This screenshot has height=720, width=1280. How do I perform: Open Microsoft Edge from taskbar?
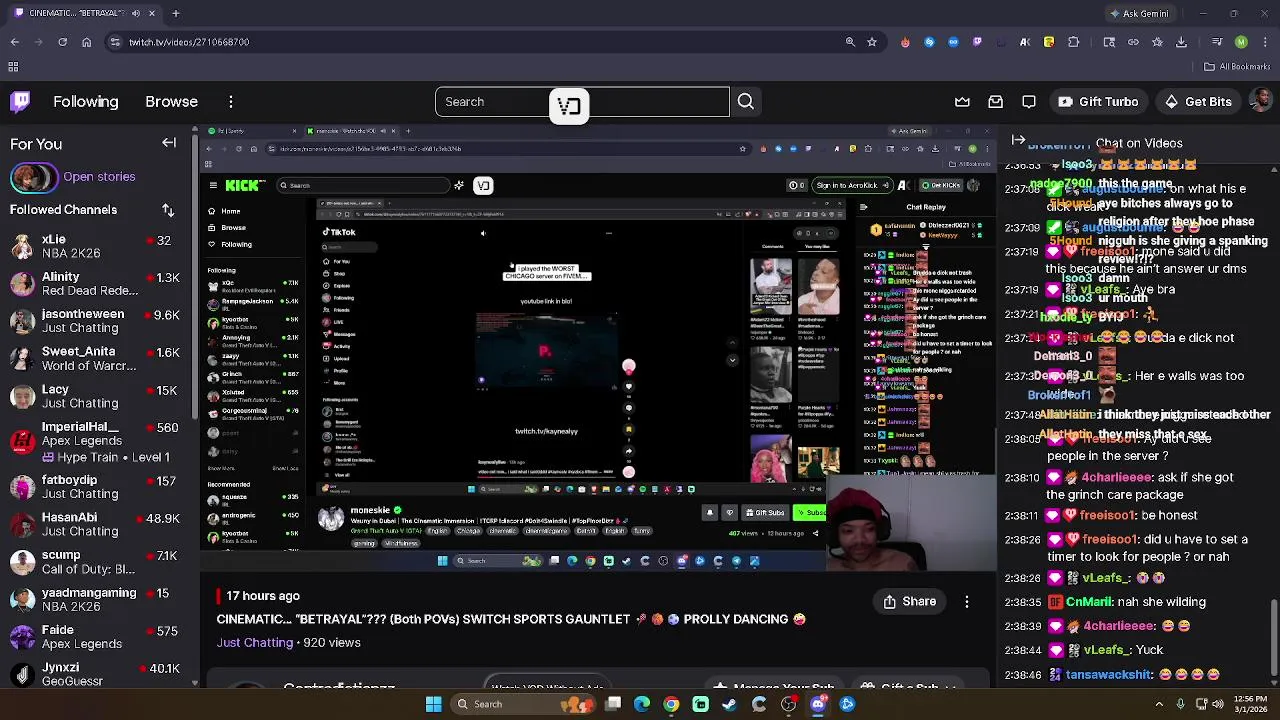click(x=642, y=704)
